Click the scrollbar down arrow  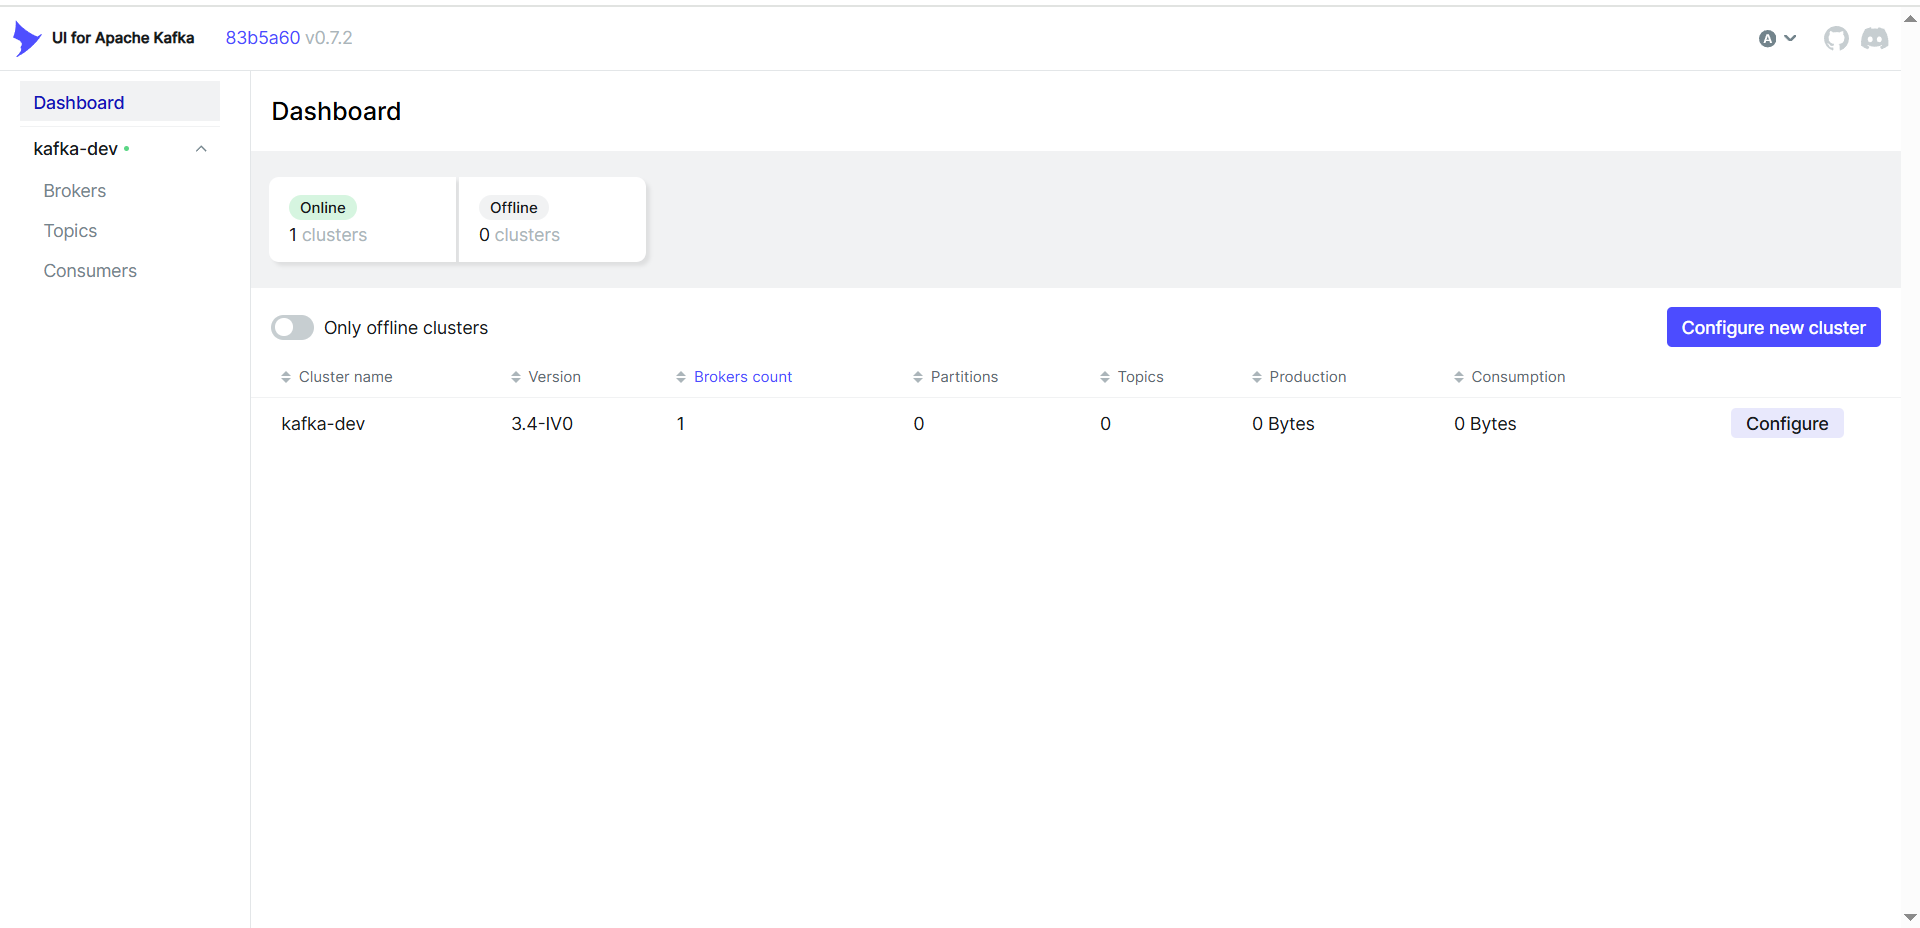(1910, 917)
